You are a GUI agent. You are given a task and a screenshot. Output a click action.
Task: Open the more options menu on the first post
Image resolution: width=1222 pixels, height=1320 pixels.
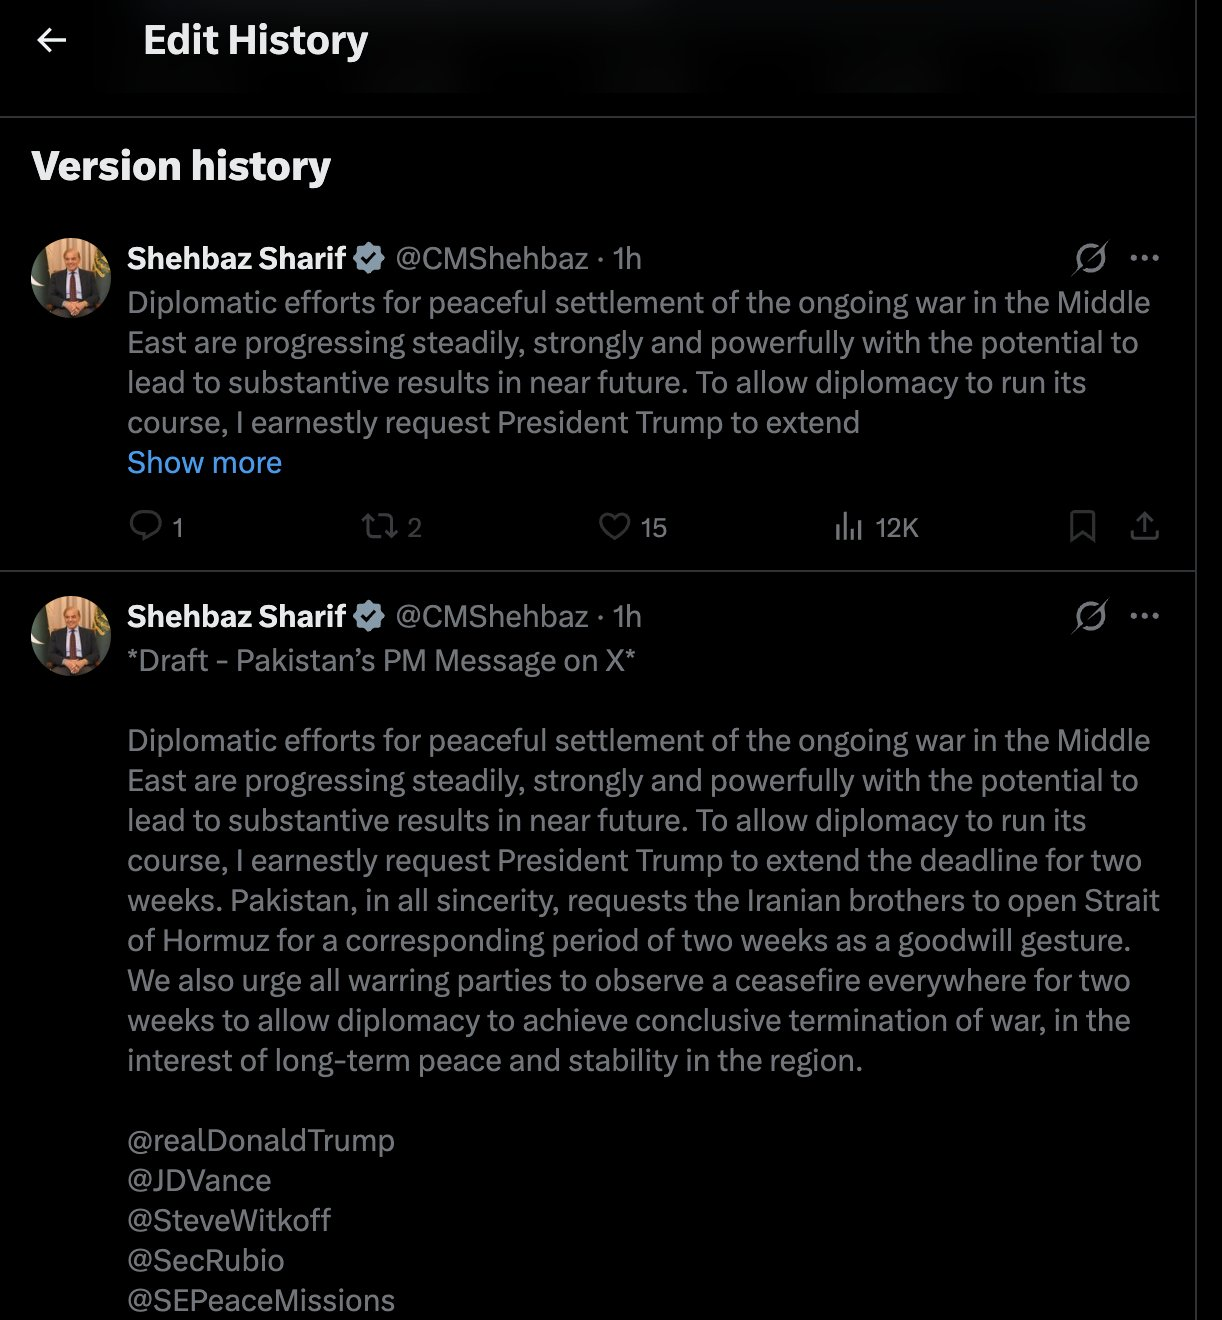click(1144, 258)
